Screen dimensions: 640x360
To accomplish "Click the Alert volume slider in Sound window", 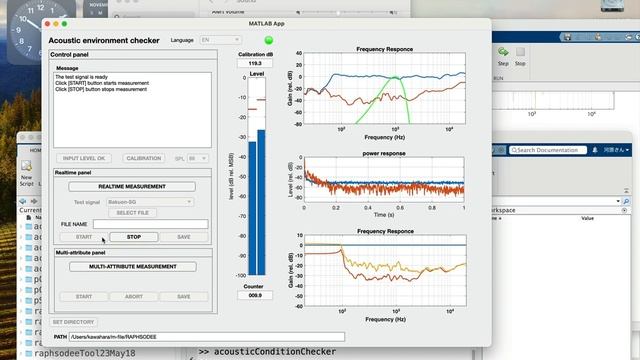I will tap(345, 13).
